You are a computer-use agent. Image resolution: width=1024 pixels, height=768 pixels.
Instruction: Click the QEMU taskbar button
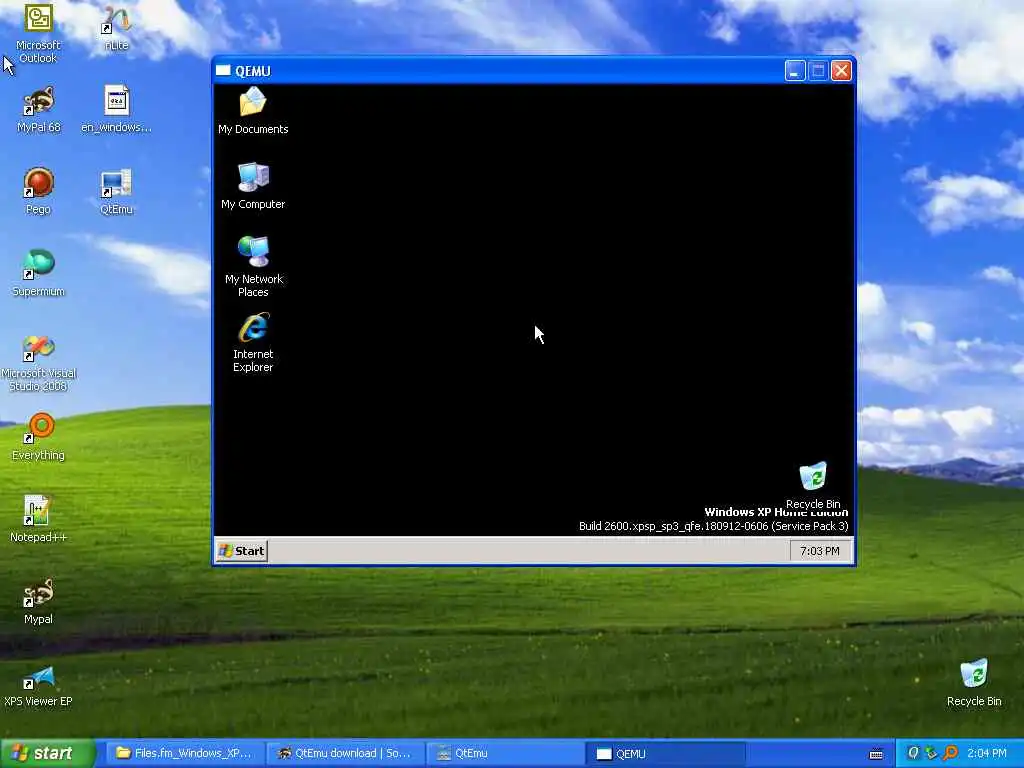665,754
